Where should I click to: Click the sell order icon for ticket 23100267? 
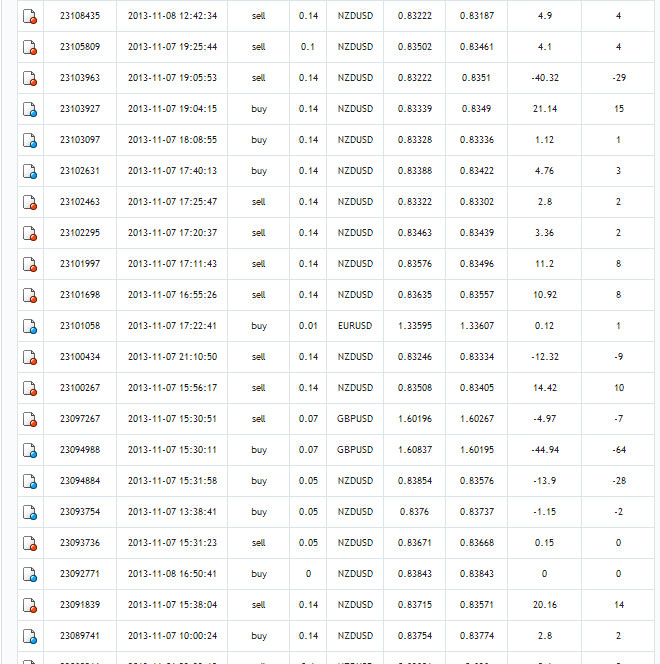tap(30, 388)
